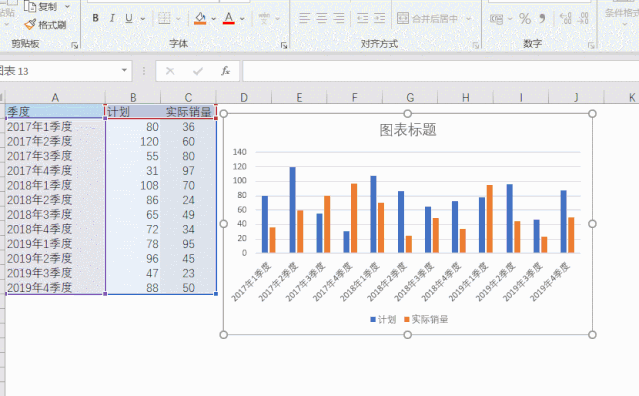Click the Copy (复制) button
This screenshot has height=396, width=639.
tap(40, 7)
